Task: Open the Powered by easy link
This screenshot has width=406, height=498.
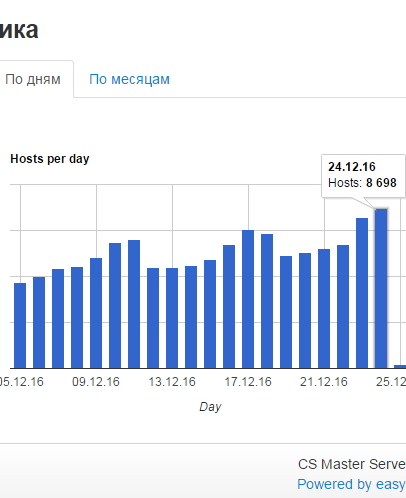Action: (x=351, y=484)
